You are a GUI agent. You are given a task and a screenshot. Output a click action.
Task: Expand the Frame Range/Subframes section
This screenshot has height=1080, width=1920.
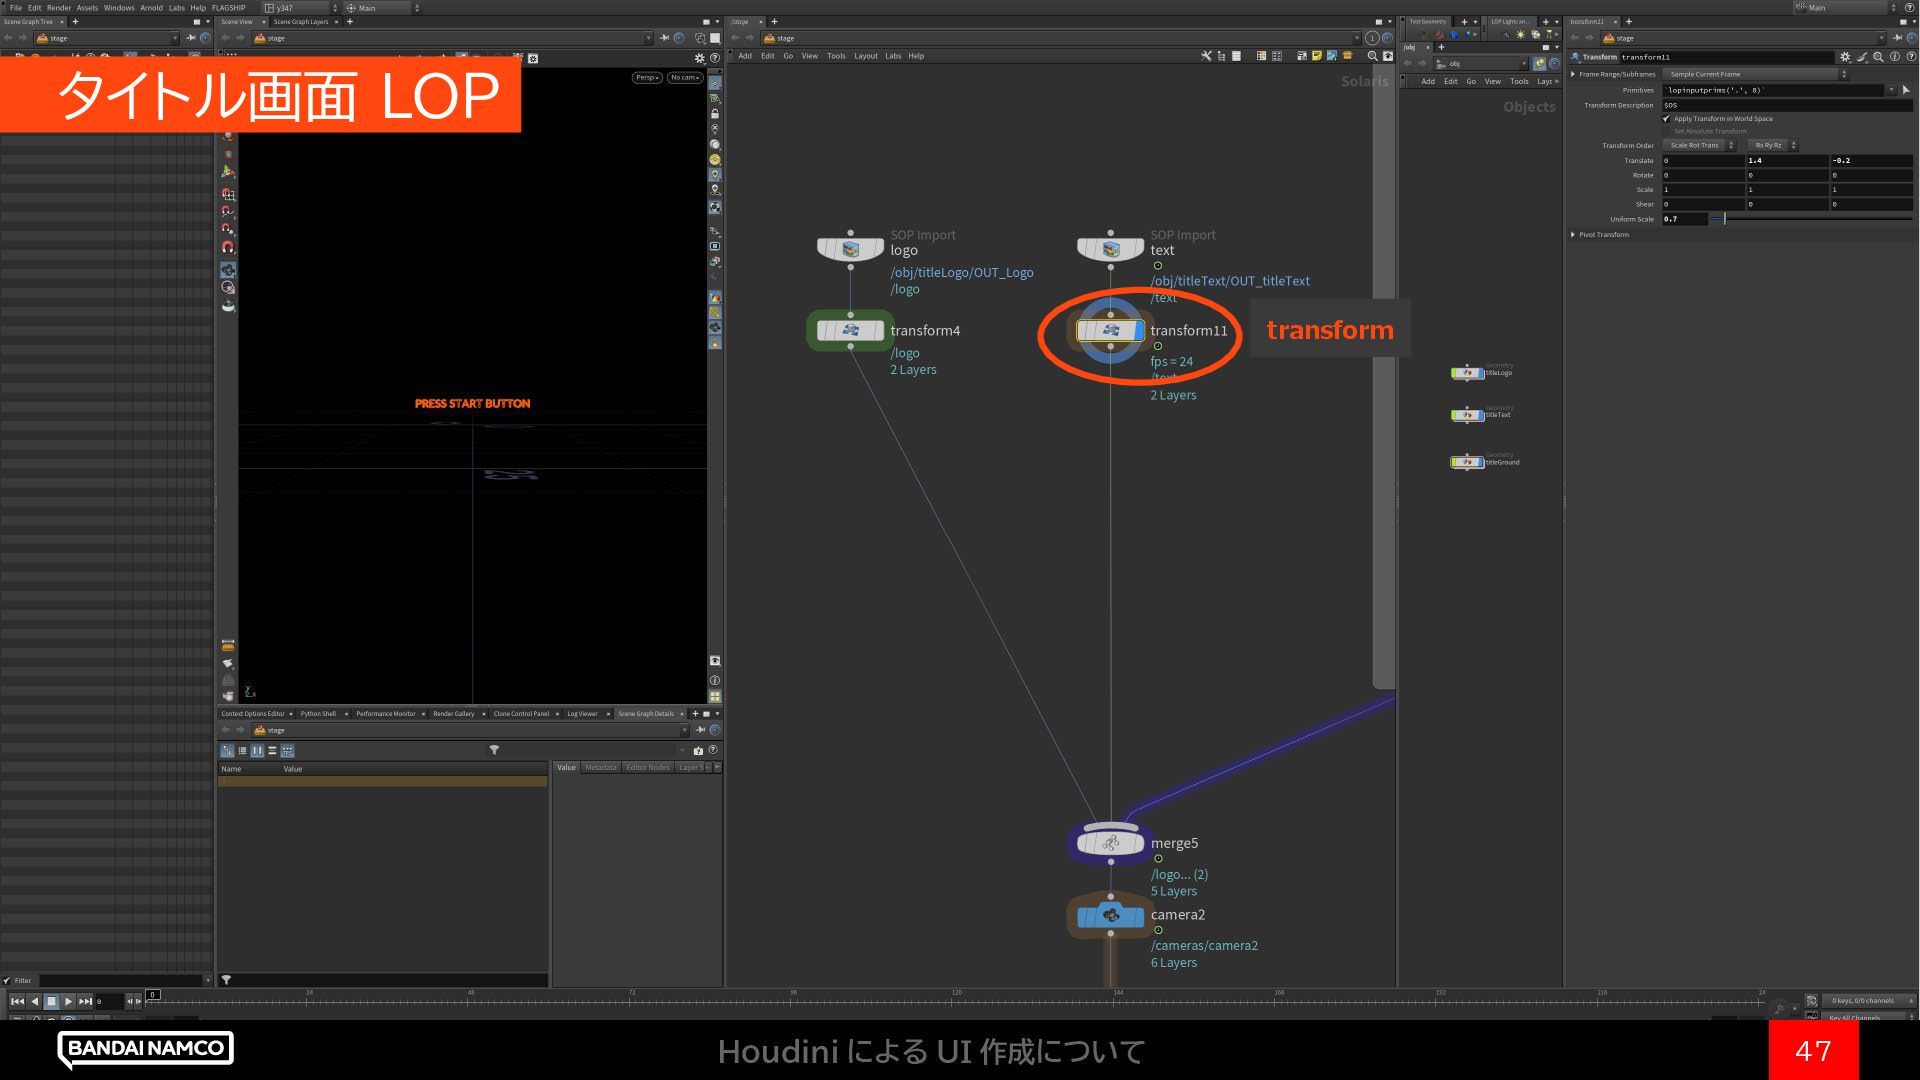click(1573, 74)
